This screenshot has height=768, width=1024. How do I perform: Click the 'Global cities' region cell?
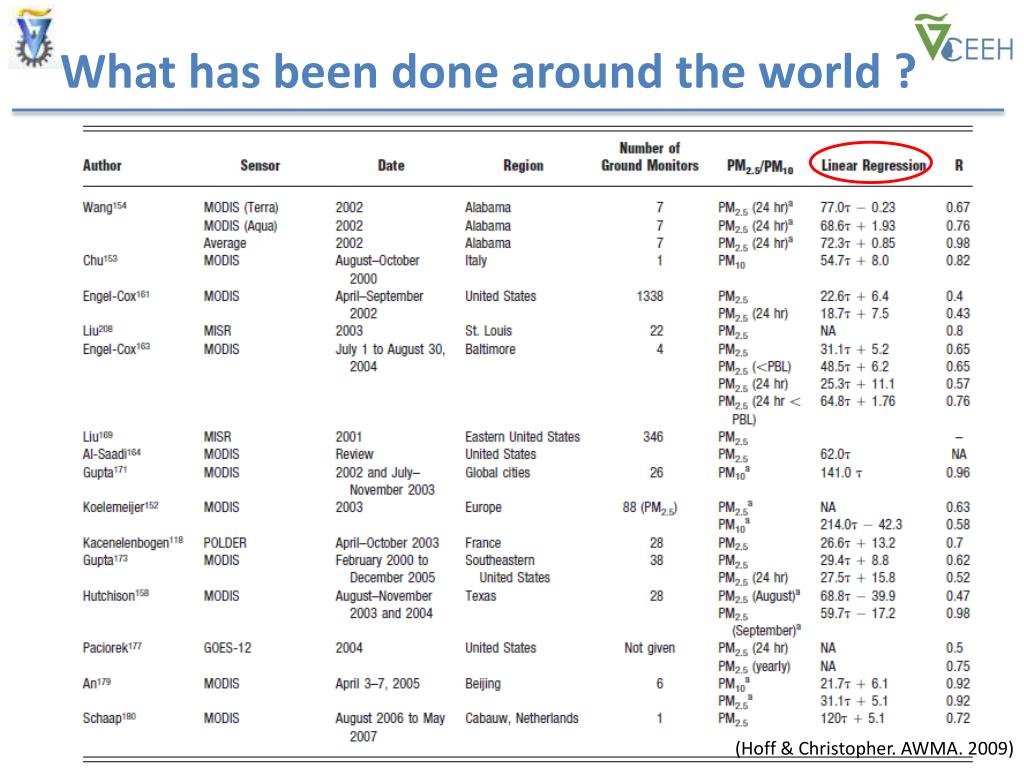[498, 472]
